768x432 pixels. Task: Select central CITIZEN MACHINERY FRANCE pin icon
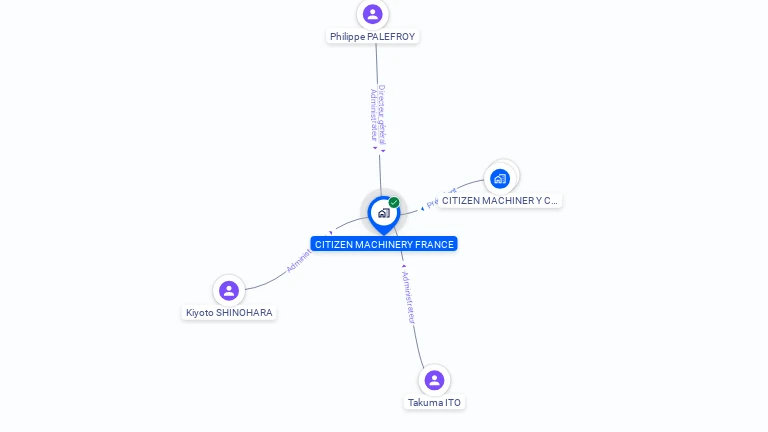(384, 216)
